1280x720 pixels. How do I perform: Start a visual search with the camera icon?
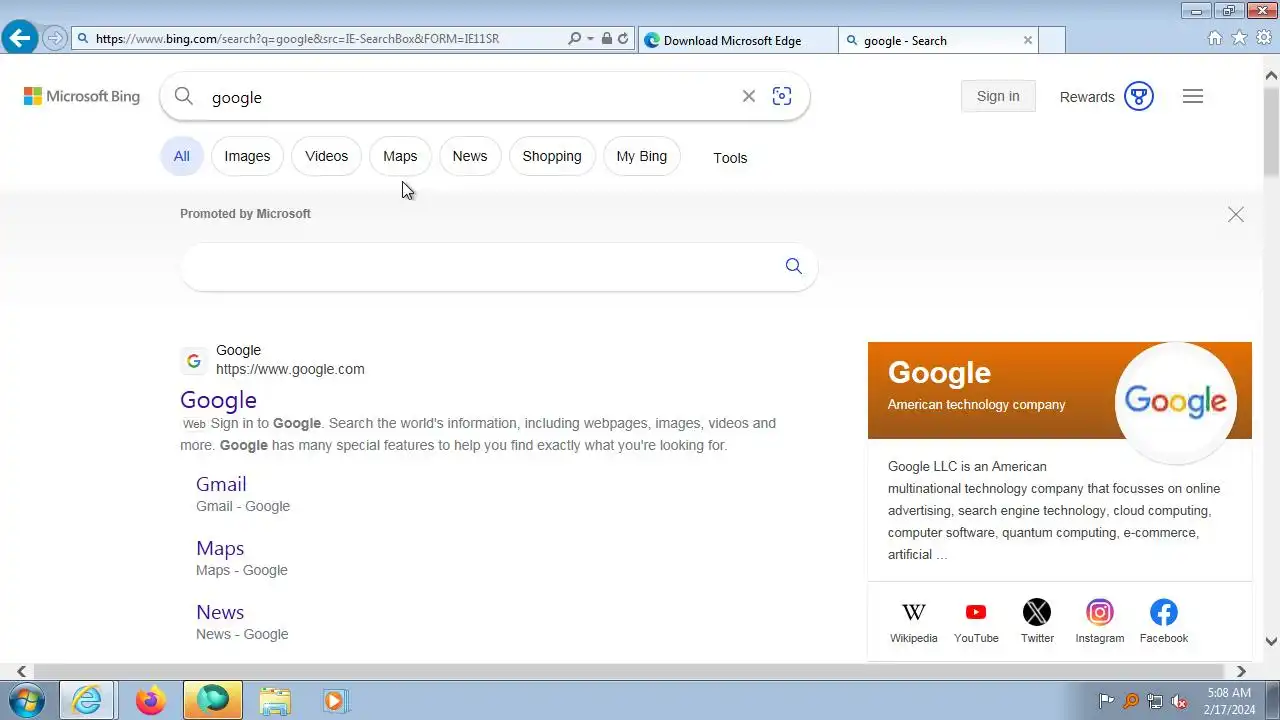pyautogui.click(x=782, y=96)
